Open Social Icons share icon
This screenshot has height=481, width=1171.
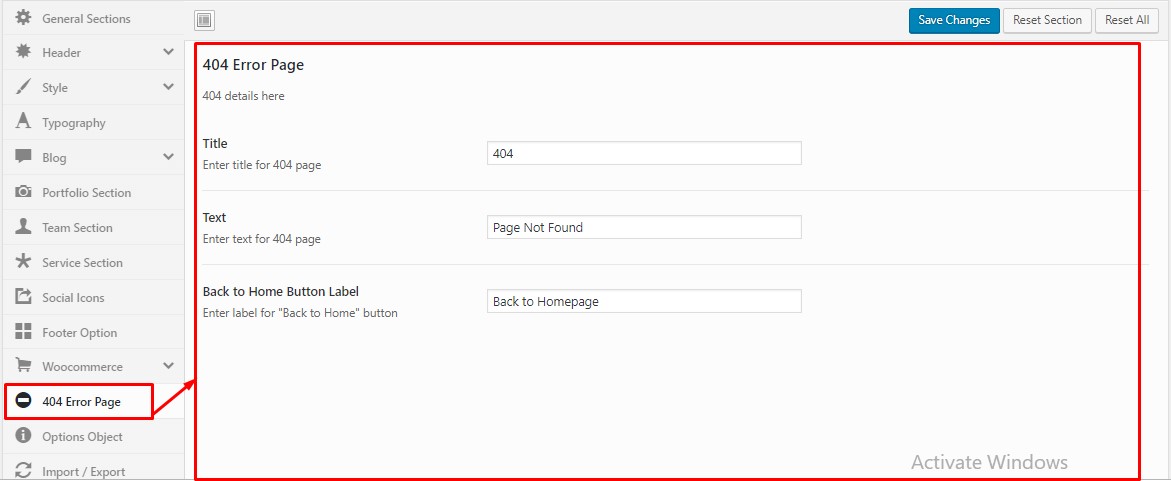(23, 297)
